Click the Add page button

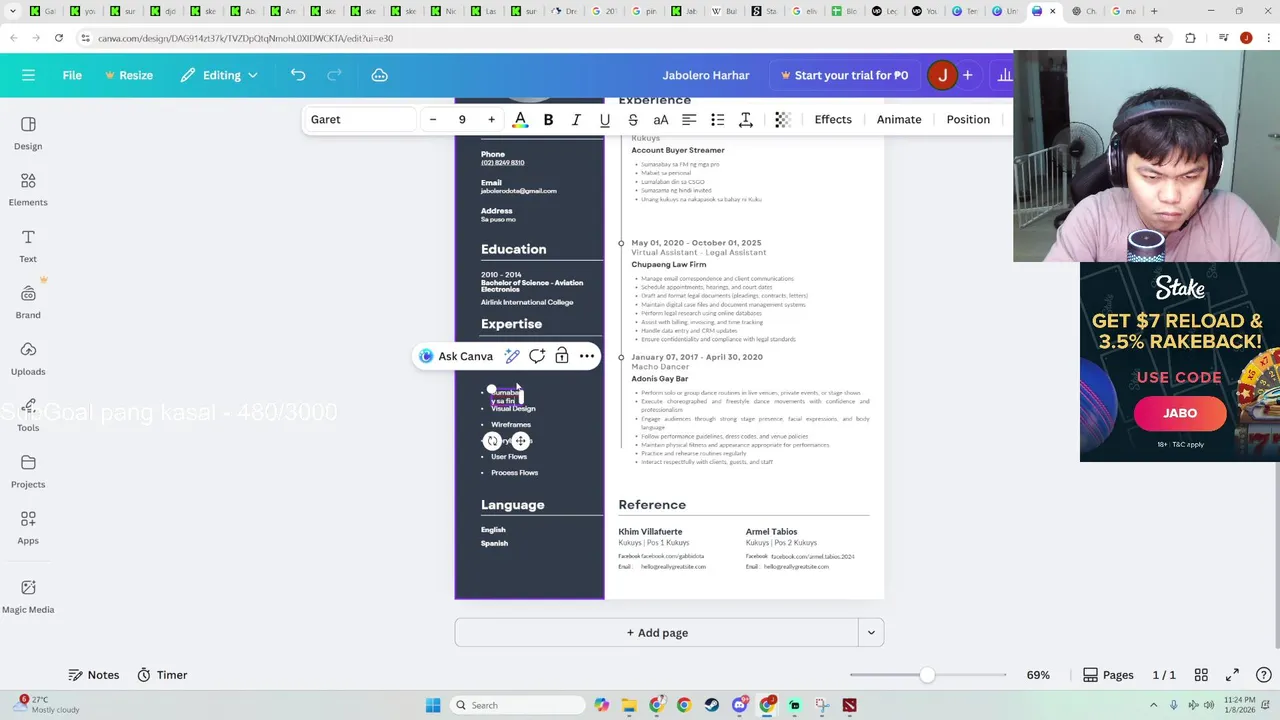pos(657,632)
